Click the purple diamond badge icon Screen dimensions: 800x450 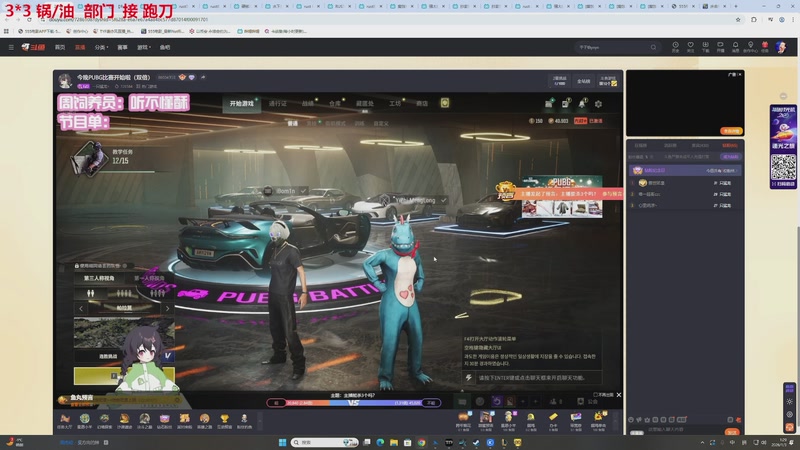(191, 77)
